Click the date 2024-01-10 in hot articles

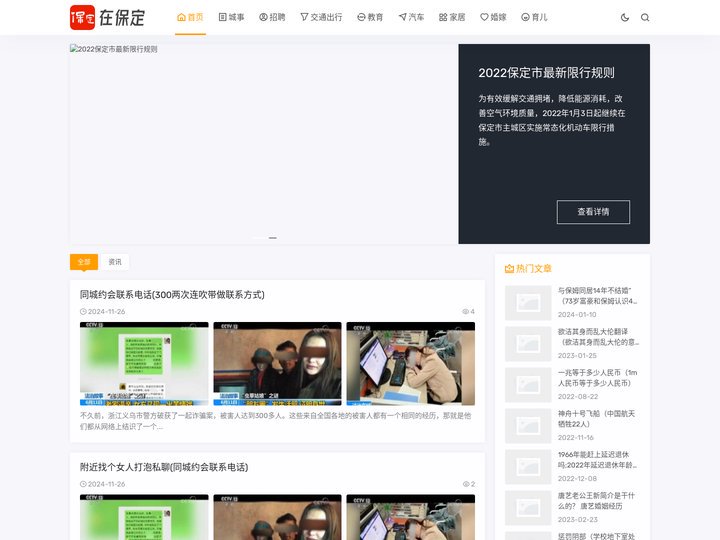point(577,315)
